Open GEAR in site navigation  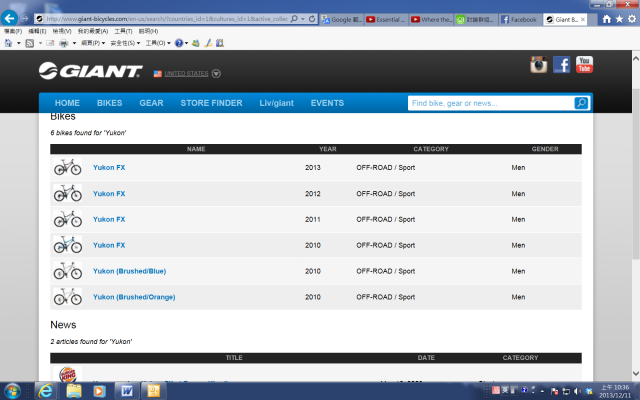pyautogui.click(x=151, y=103)
